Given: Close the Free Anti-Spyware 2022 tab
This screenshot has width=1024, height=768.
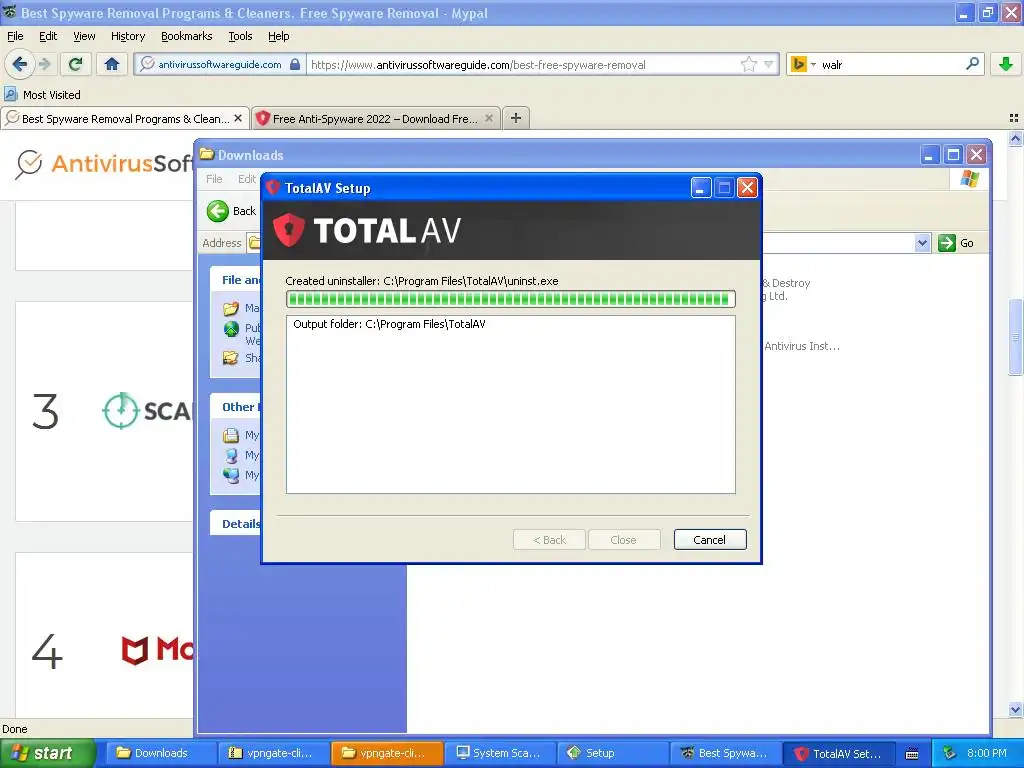Looking at the screenshot, I should (488, 118).
